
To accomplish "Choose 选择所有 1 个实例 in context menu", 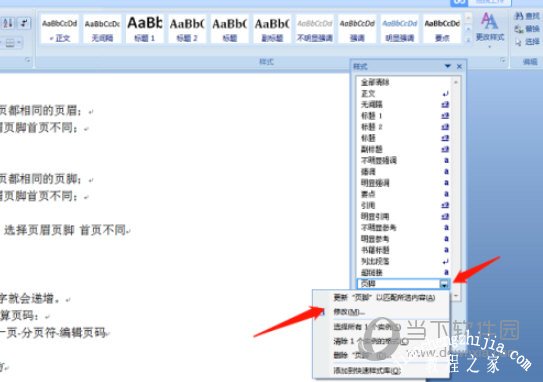I will [x=381, y=327].
